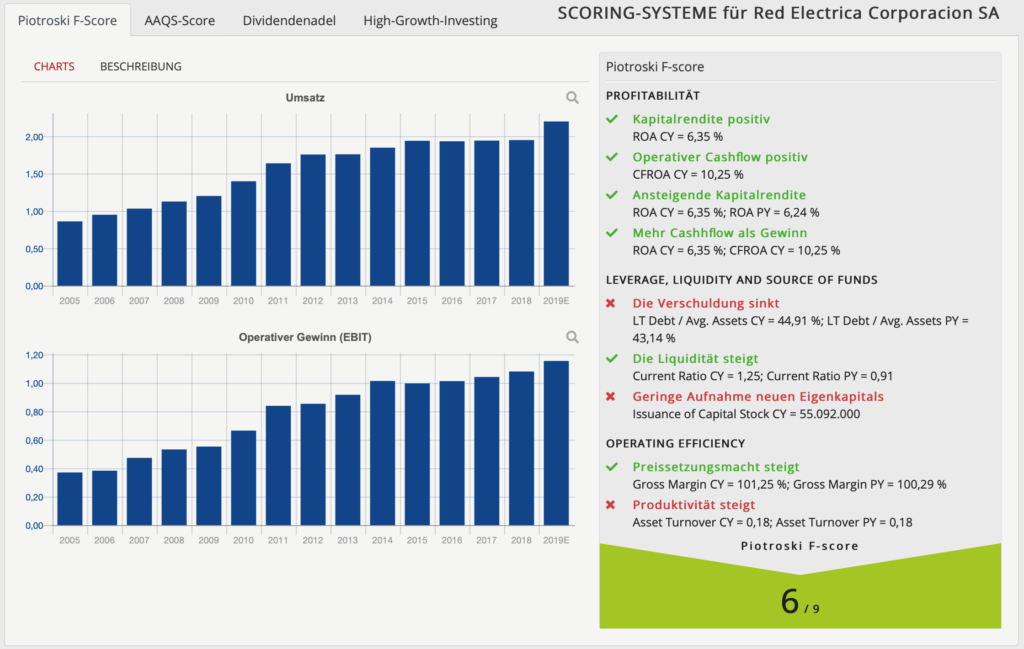
Task: Click the Mehr Cashhflow als Gewinn criterion
Action: 720,232
